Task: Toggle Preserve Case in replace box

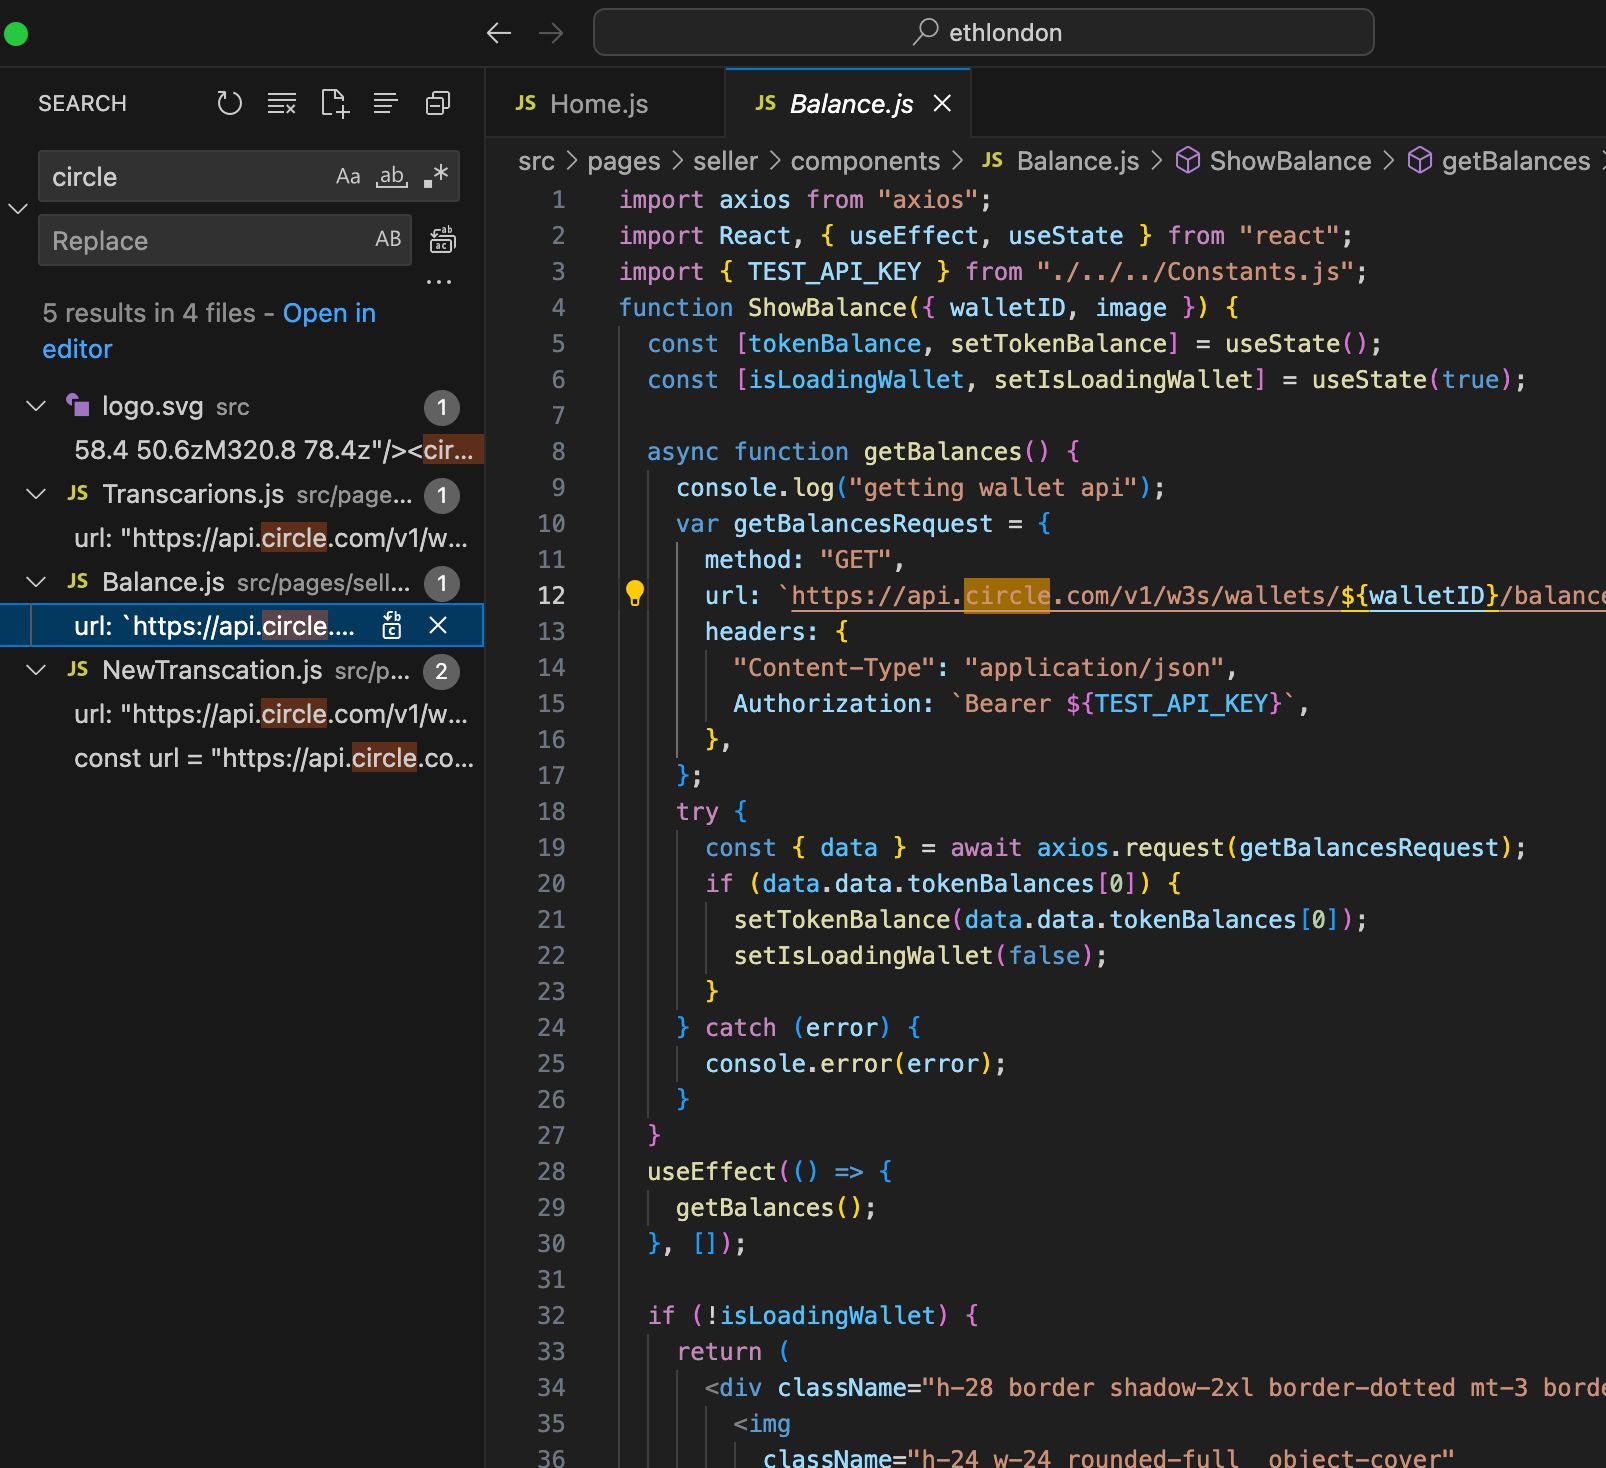Action: coord(388,240)
